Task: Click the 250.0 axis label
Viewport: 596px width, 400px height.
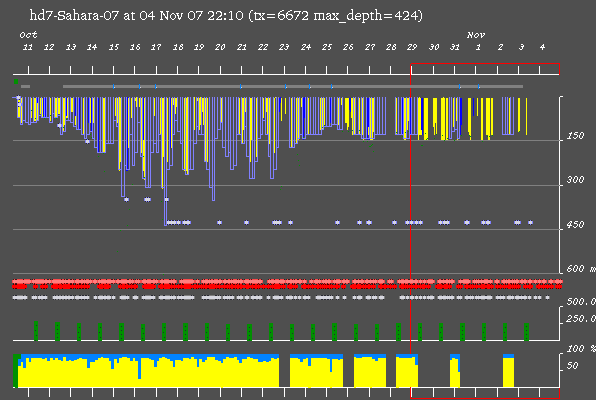Action: click(581, 319)
